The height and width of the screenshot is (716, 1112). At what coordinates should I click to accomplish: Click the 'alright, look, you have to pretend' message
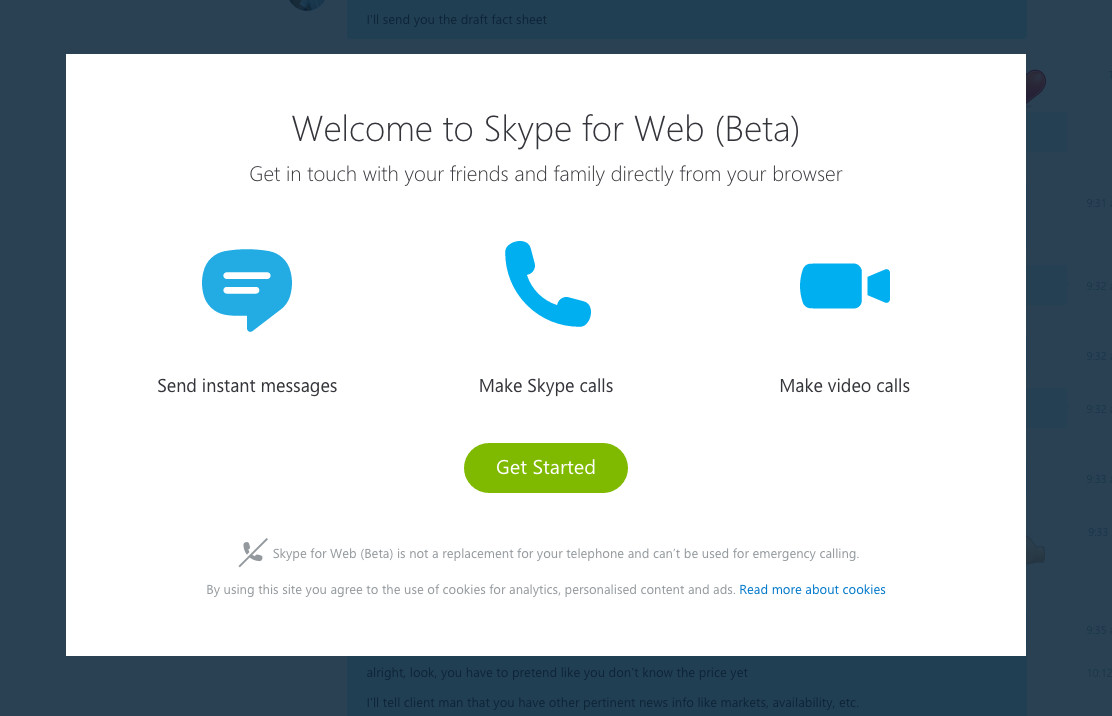click(x=556, y=673)
